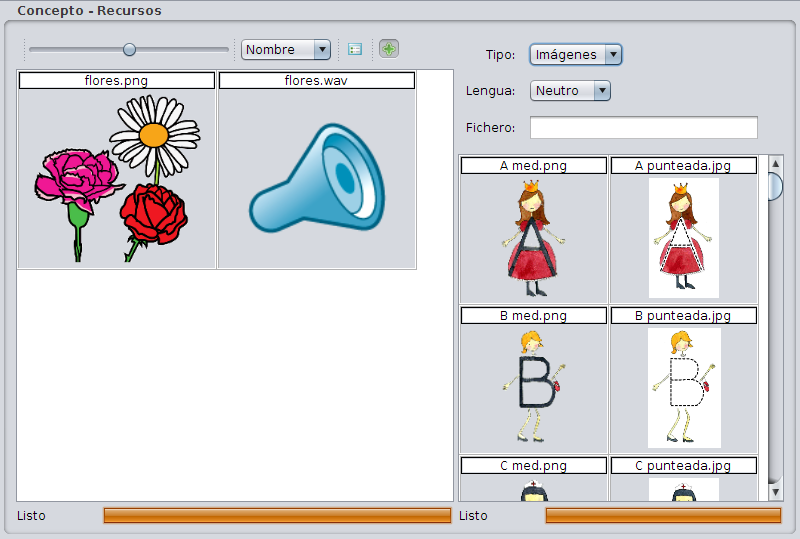Click the right Listo progress bar
The image size is (800, 539).
coord(663,516)
